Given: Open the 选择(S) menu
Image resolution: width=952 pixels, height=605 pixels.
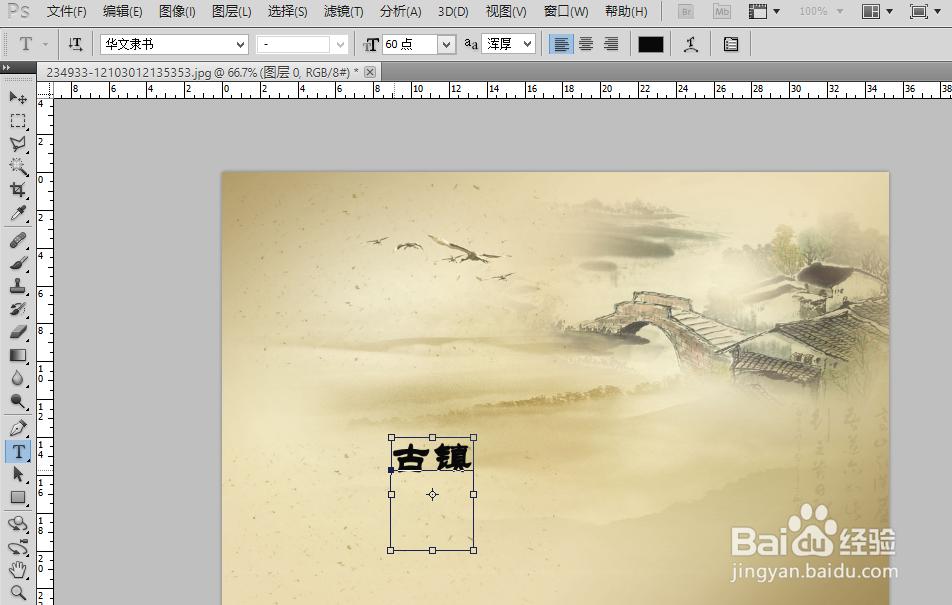Looking at the screenshot, I should point(287,12).
